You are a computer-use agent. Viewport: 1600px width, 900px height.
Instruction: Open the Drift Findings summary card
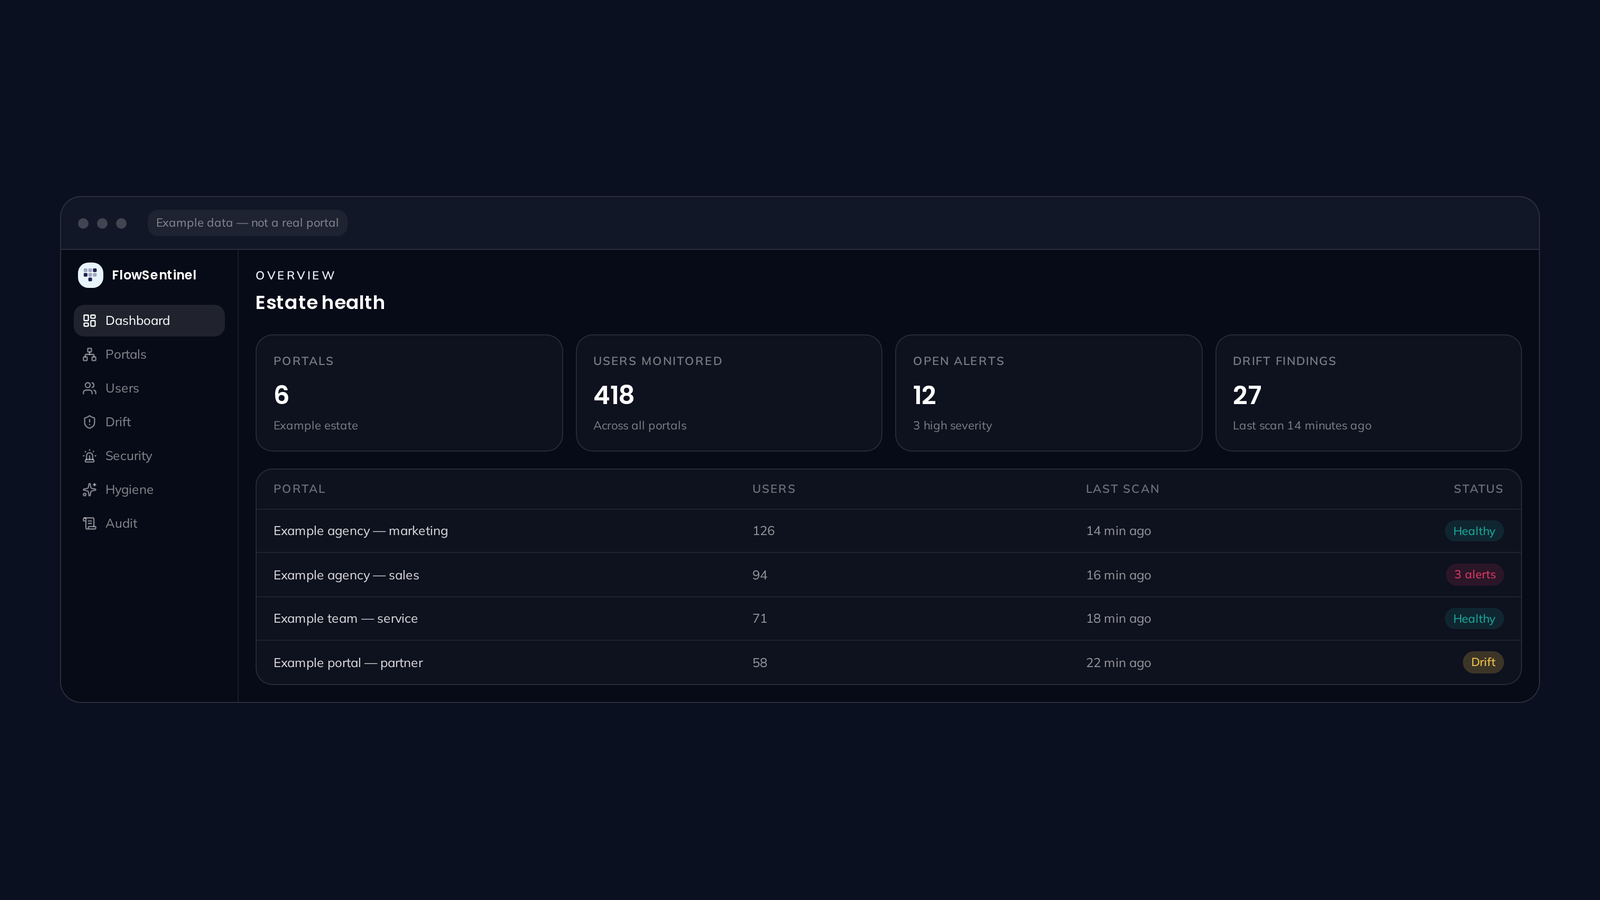tap(1368, 393)
